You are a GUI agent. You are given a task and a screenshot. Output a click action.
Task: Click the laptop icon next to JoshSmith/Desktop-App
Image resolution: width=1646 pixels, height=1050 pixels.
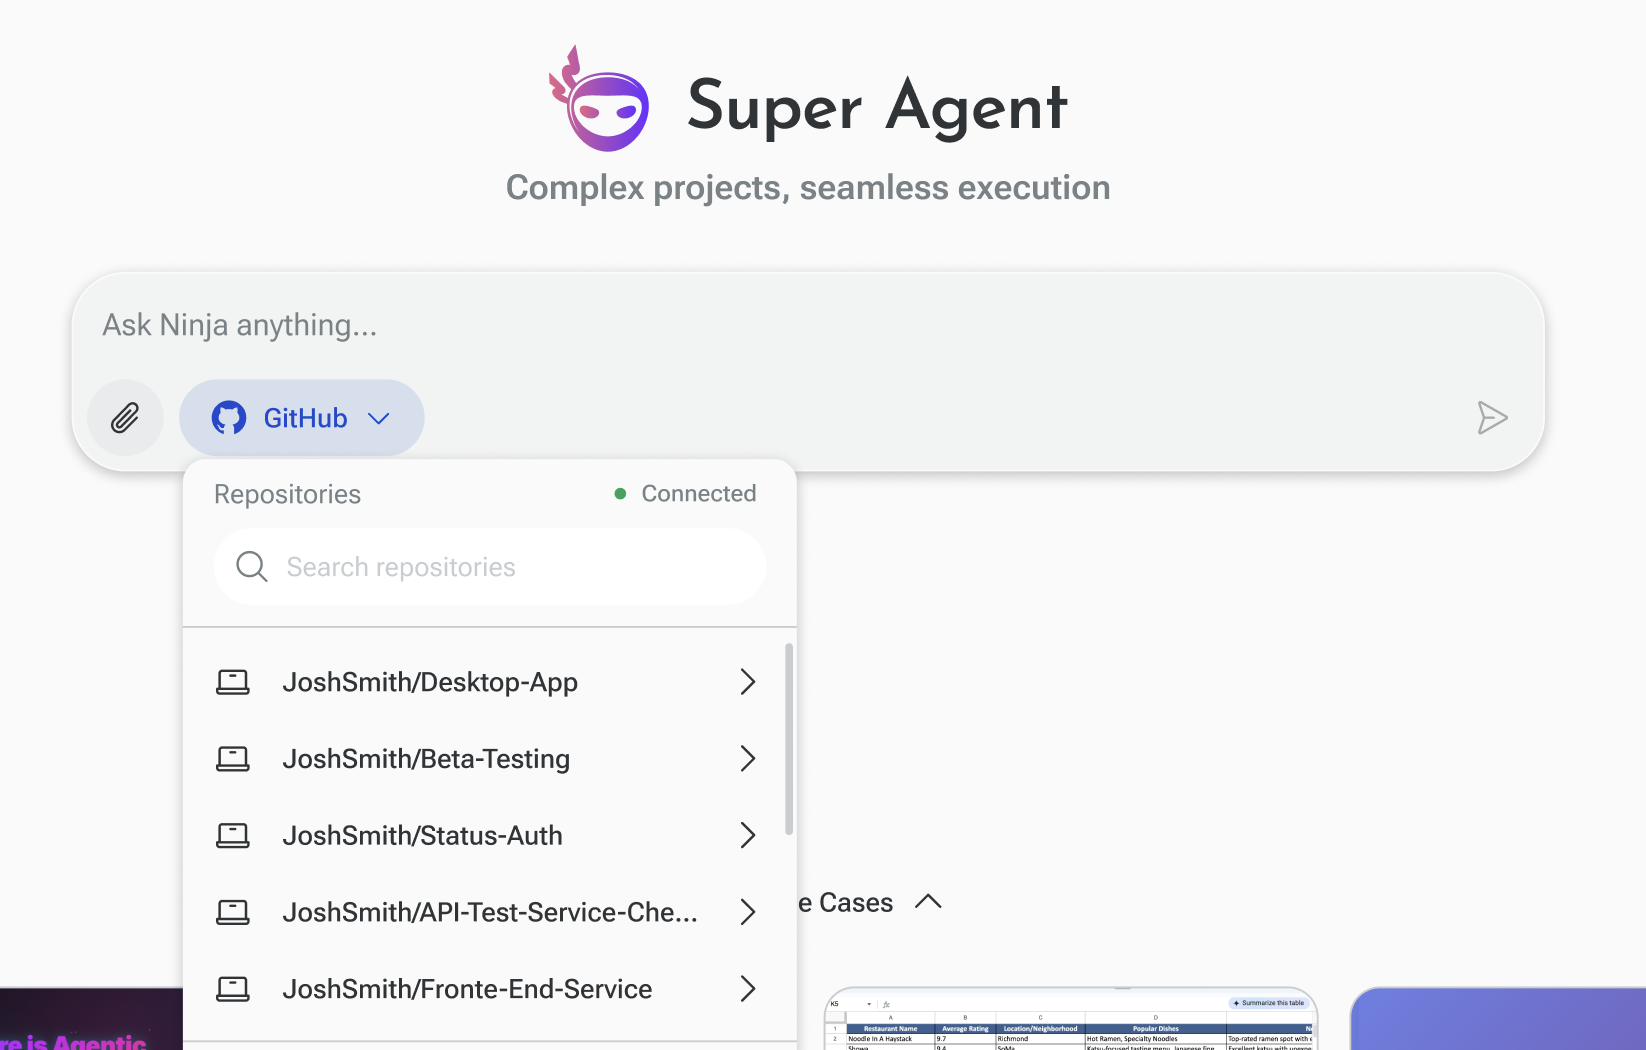pos(233,682)
